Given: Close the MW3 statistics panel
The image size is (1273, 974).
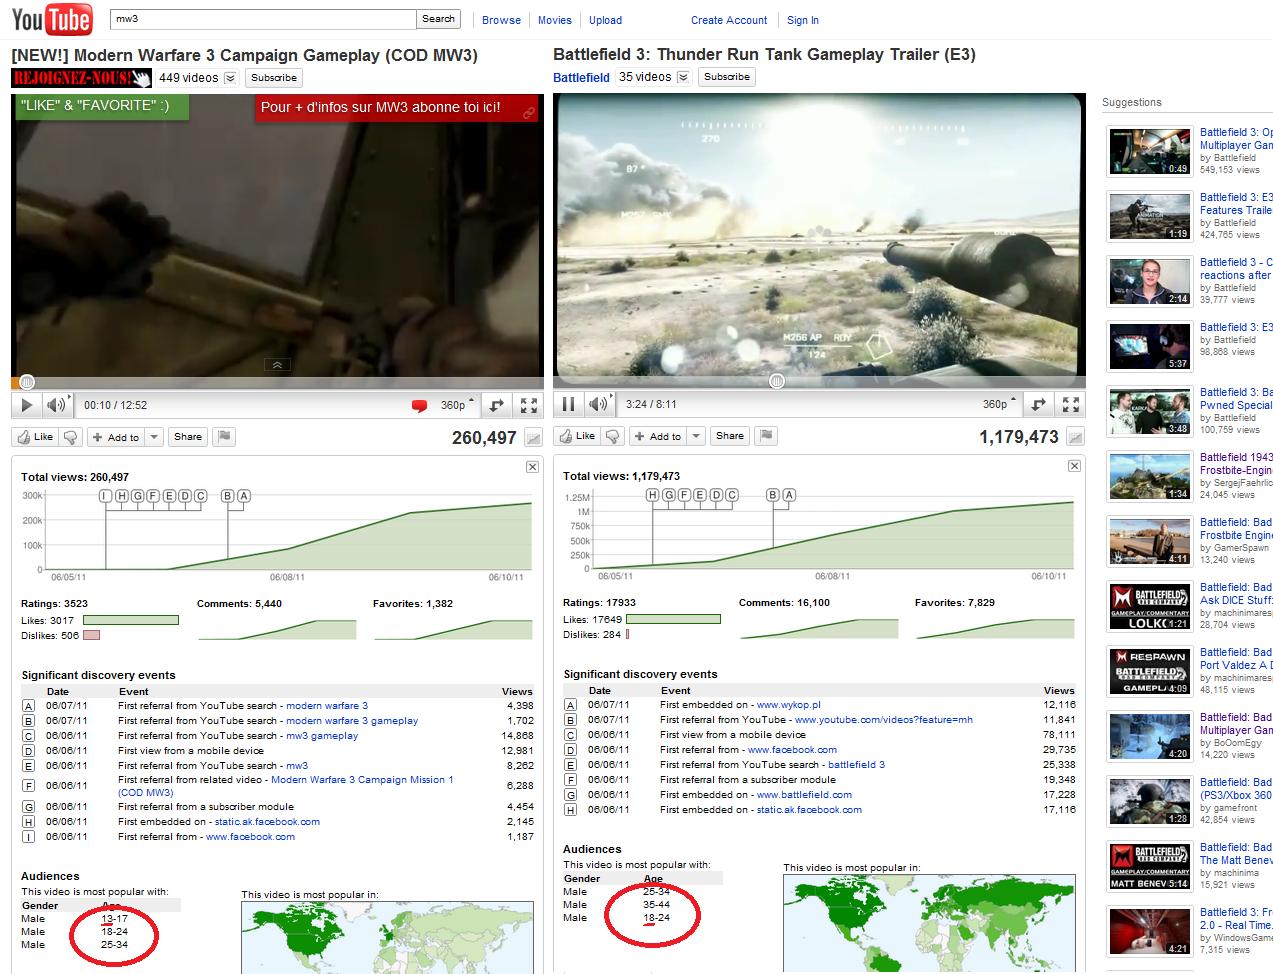Looking at the screenshot, I should pos(532,467).
